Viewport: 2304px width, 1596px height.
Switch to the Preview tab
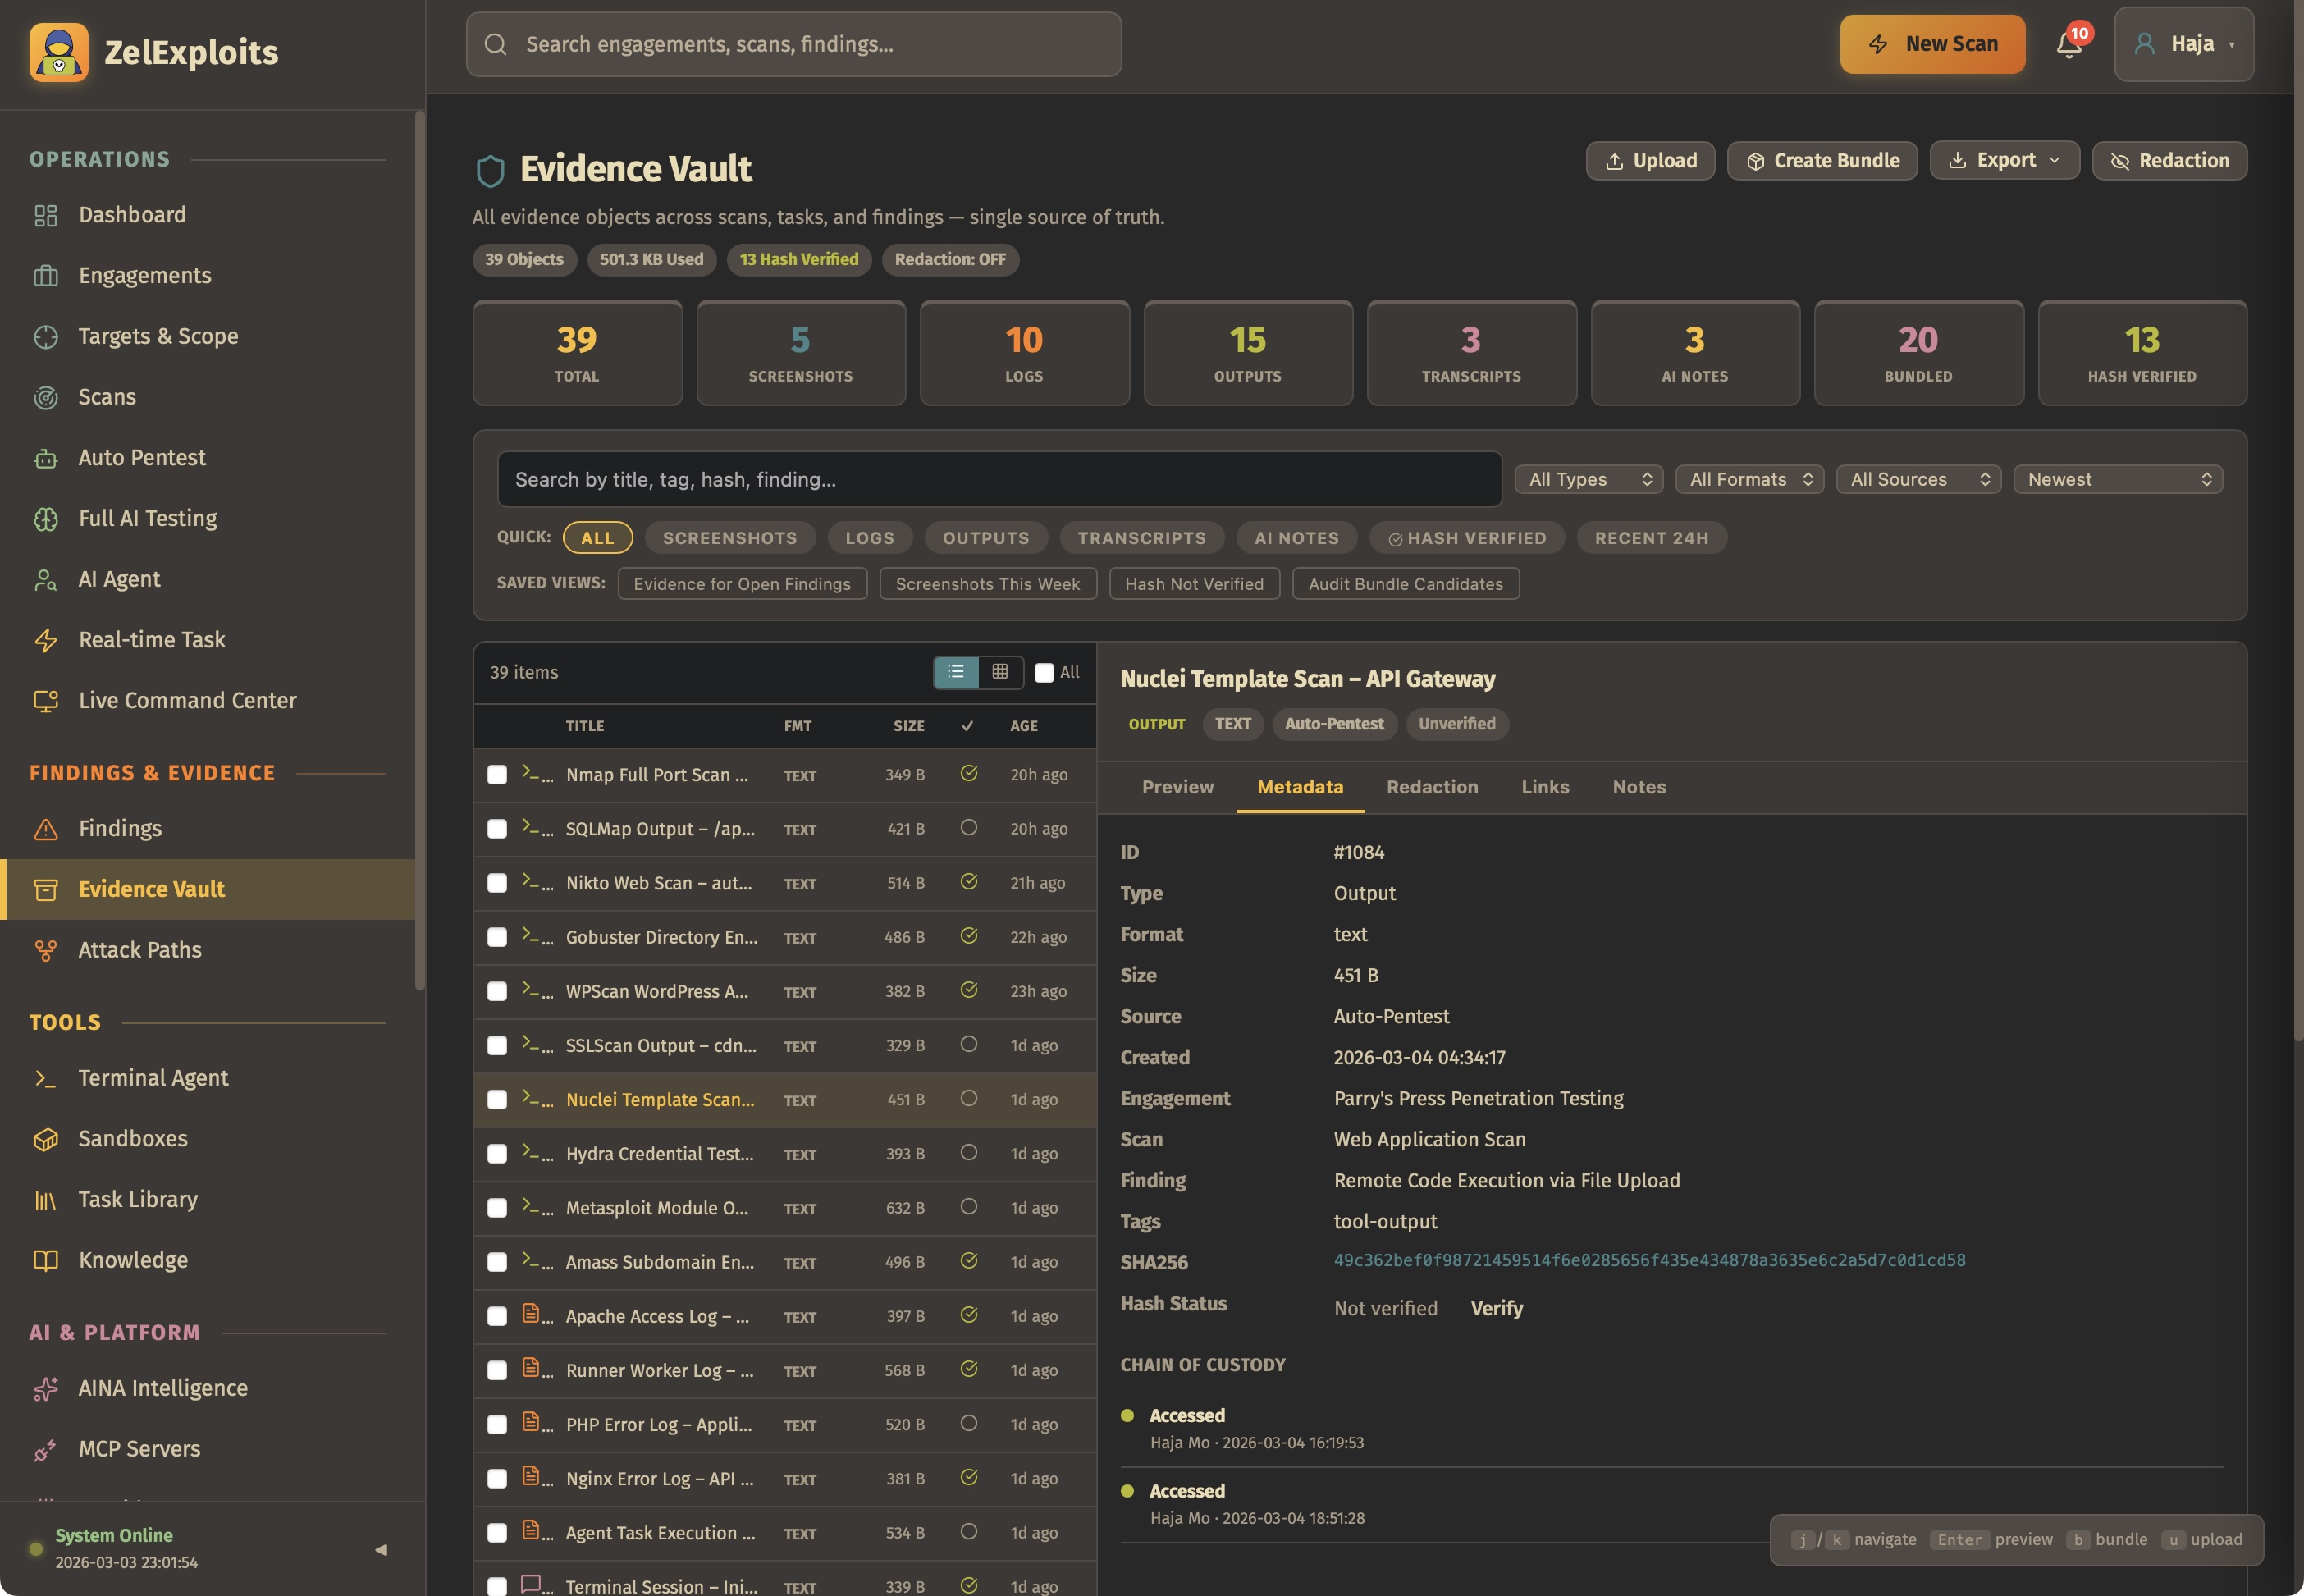[x=1177, y=787]
